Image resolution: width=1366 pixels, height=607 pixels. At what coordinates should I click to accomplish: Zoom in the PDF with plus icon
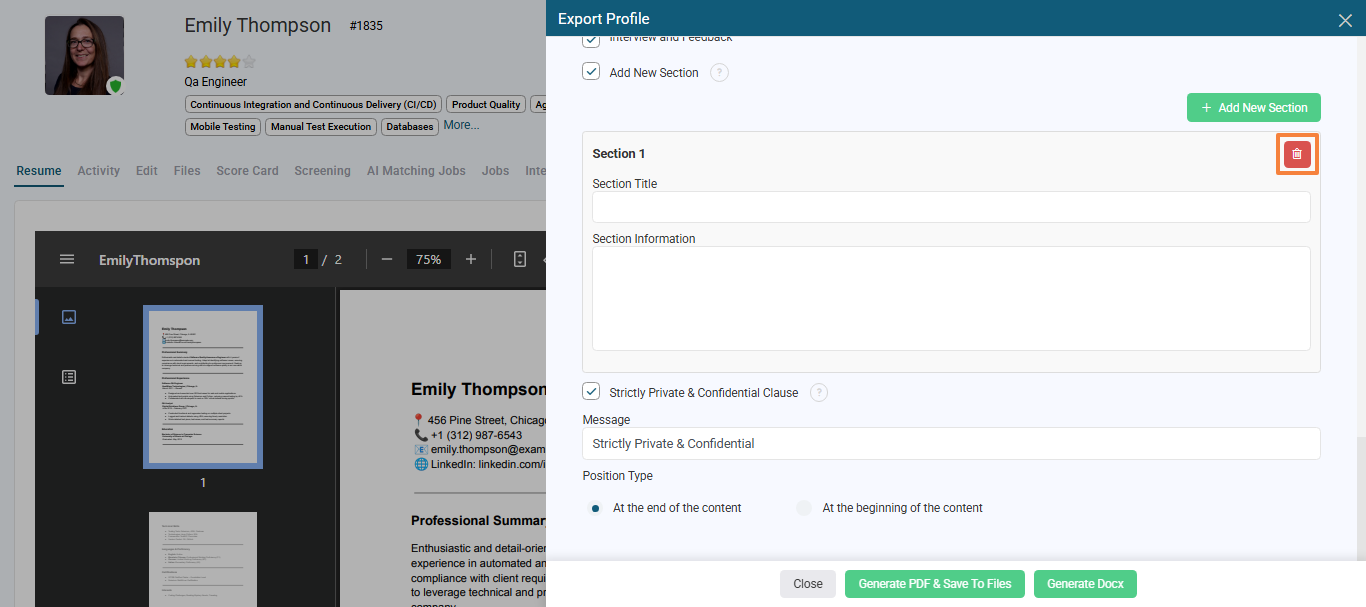471,259
